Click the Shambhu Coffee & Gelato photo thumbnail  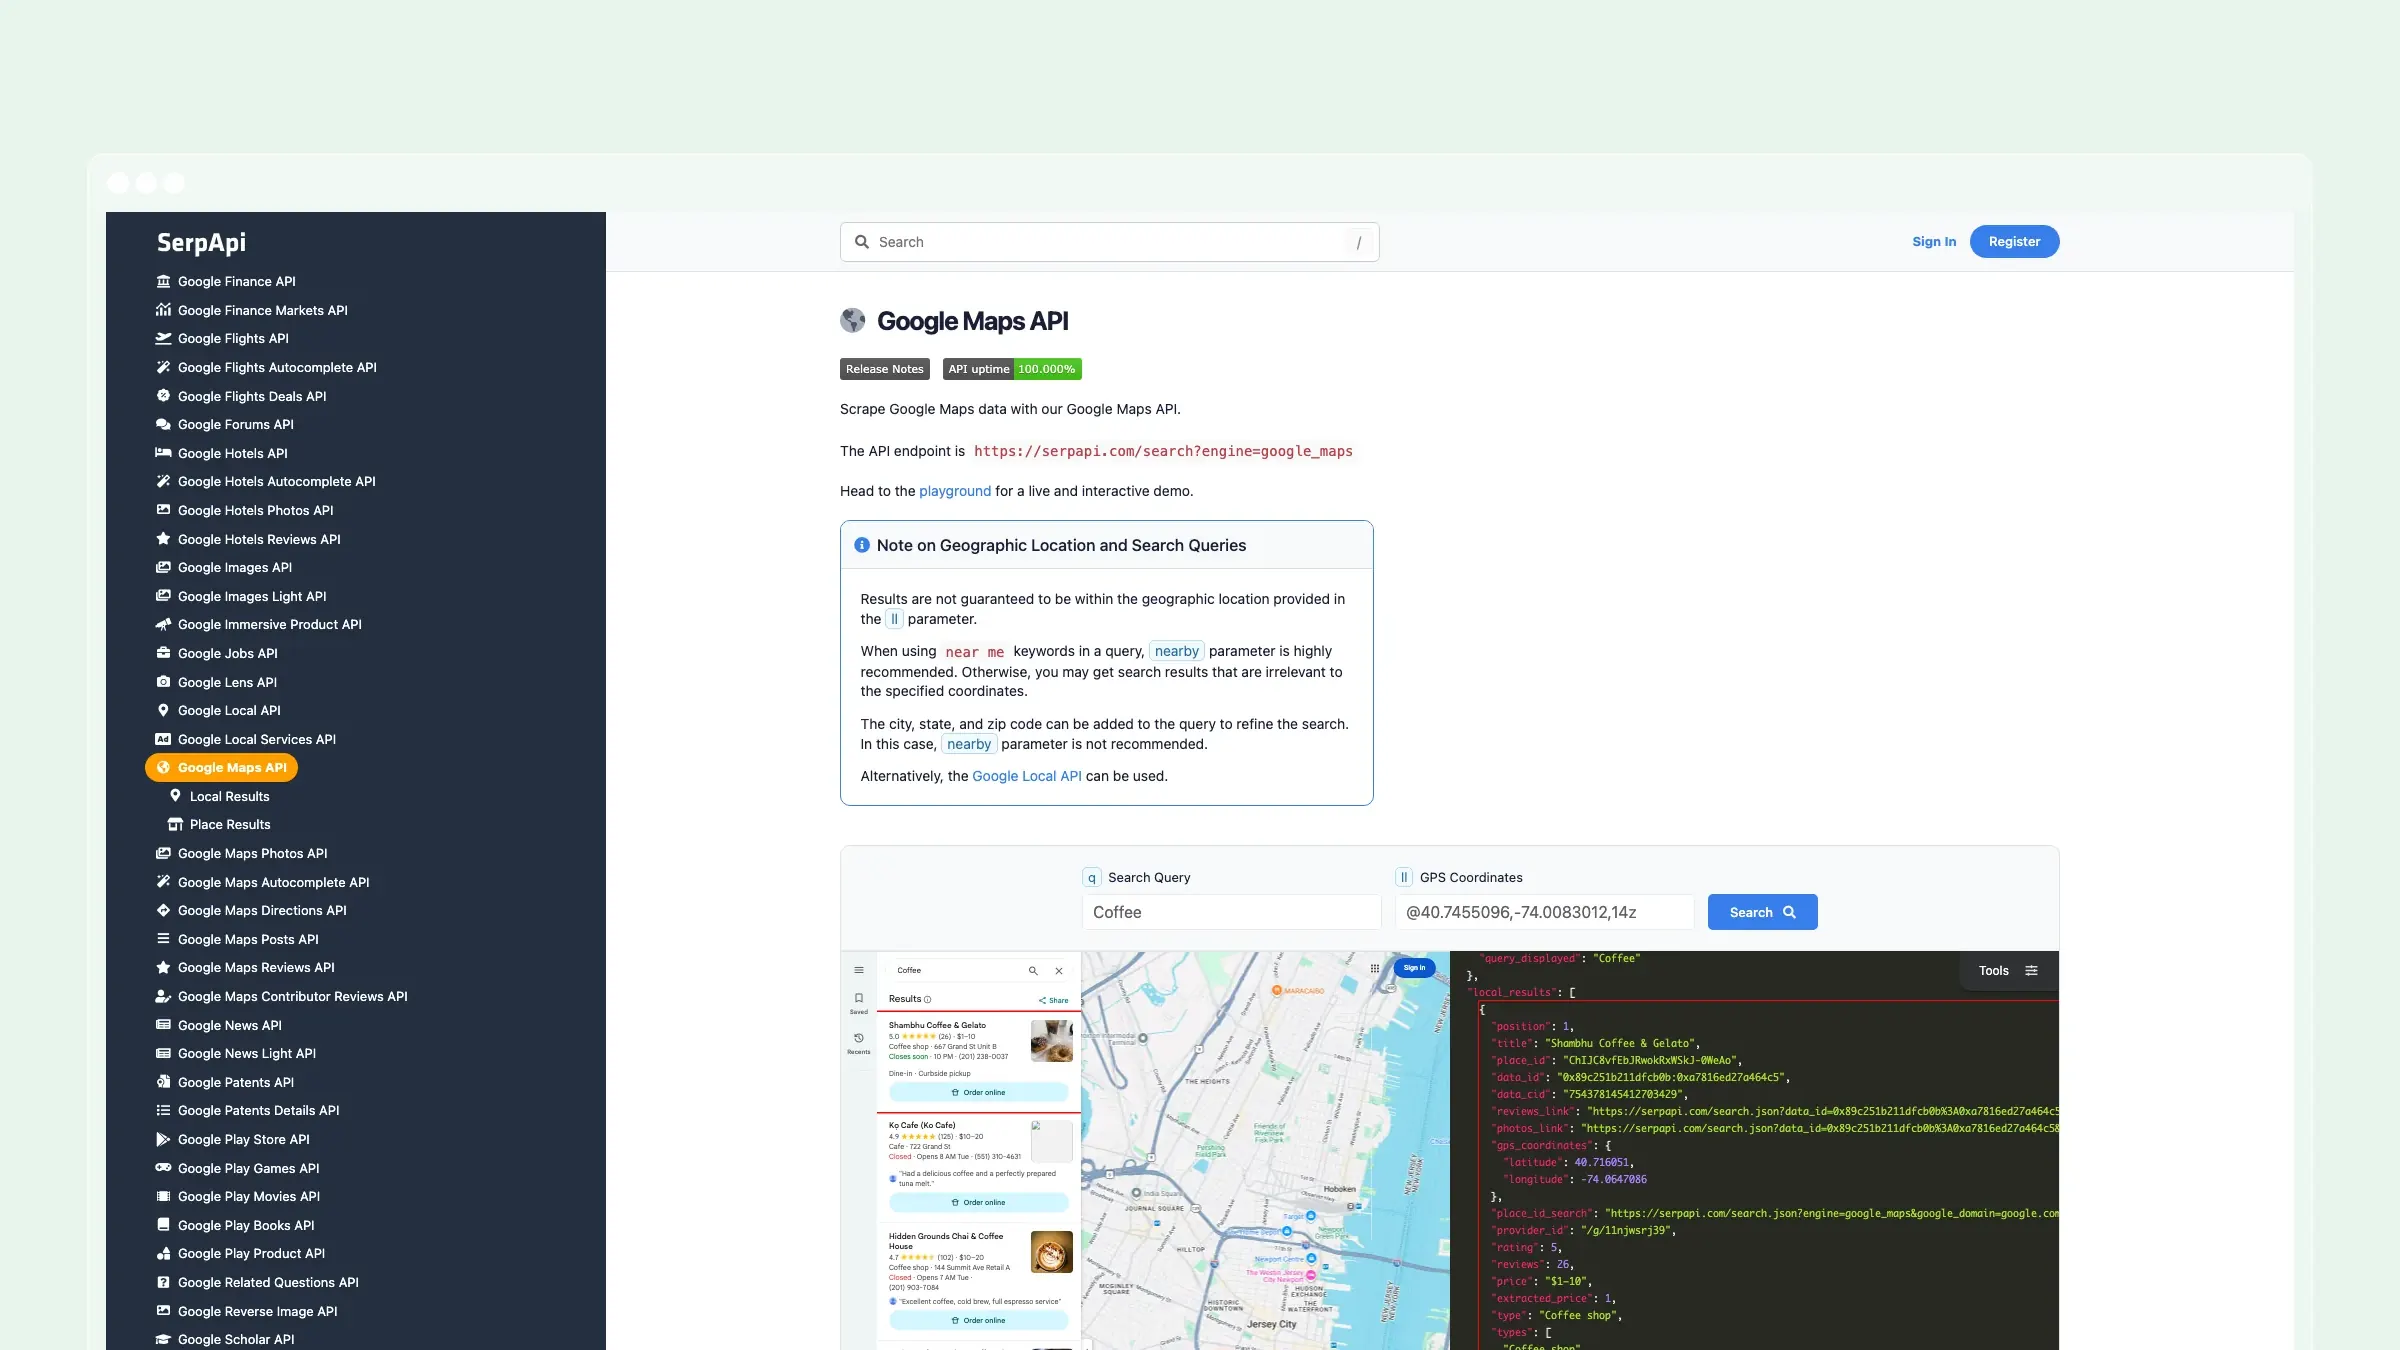(1052, 1041)
